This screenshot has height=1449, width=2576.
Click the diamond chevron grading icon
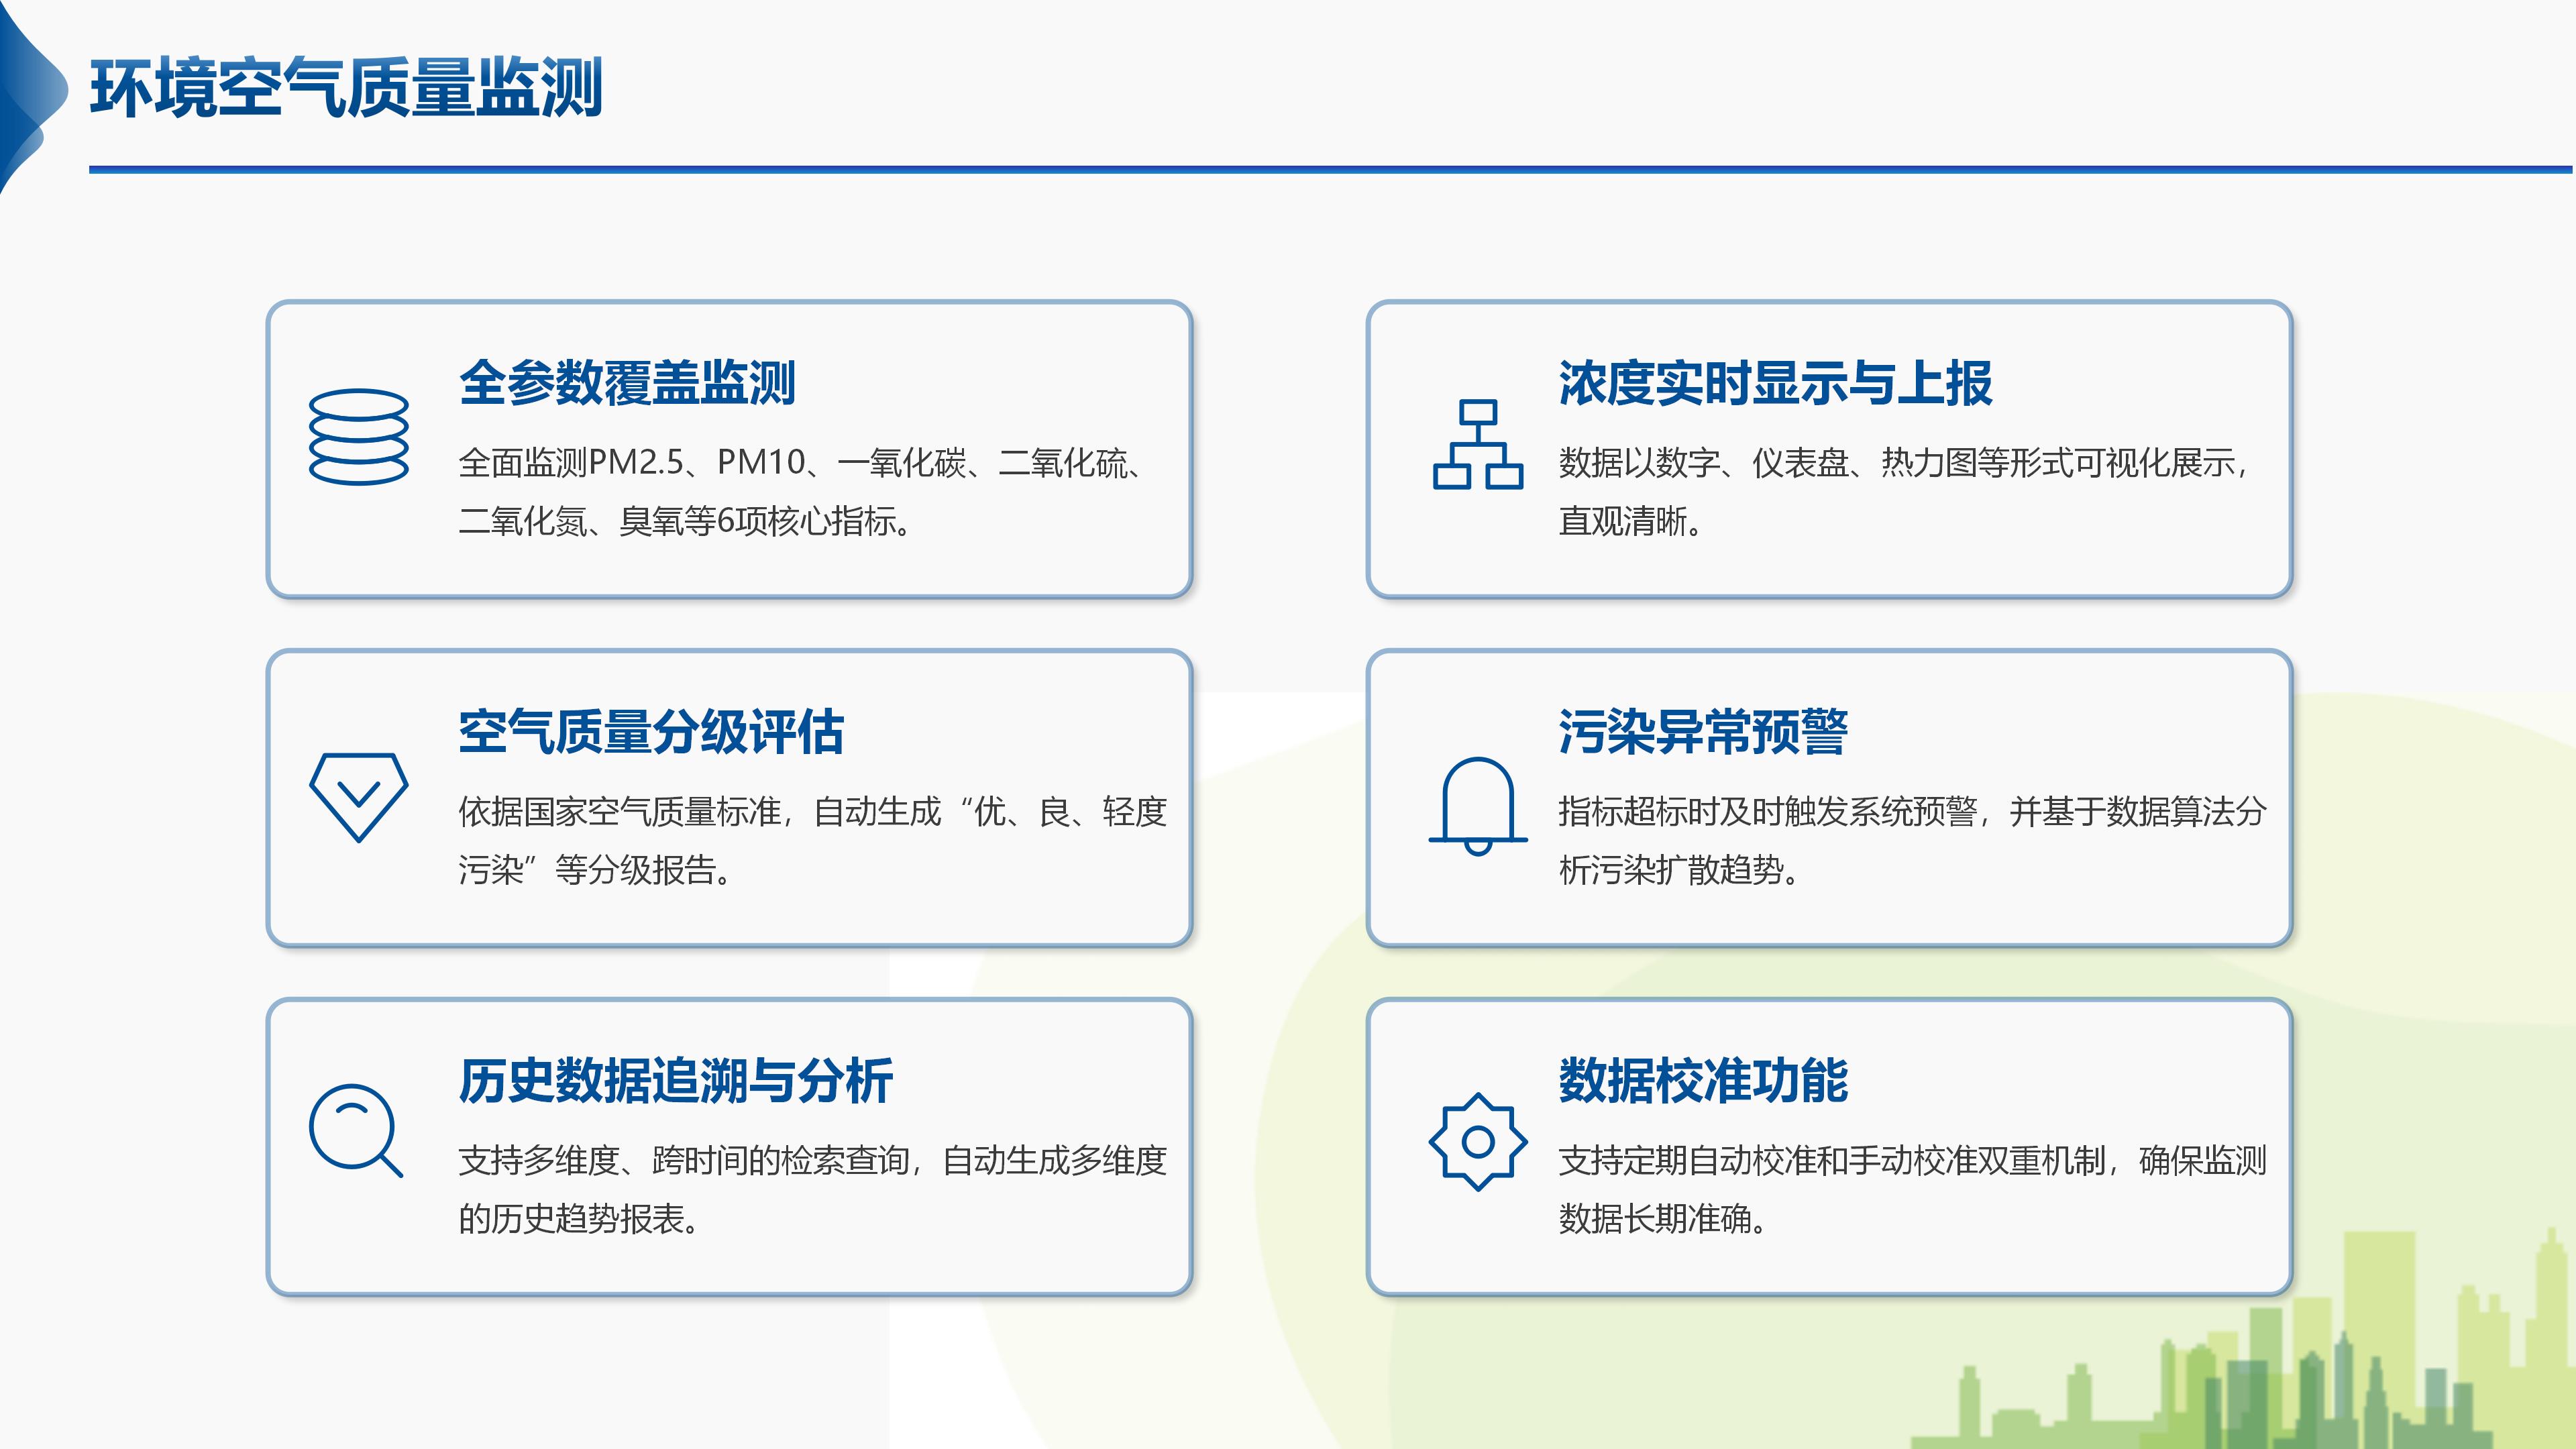(359, 797)
